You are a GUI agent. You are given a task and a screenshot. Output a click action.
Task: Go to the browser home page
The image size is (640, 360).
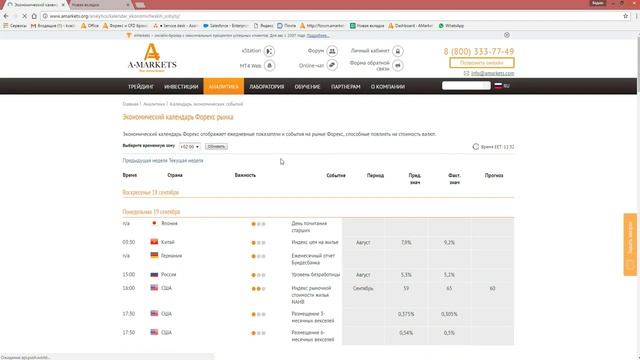tap(34, 16)
